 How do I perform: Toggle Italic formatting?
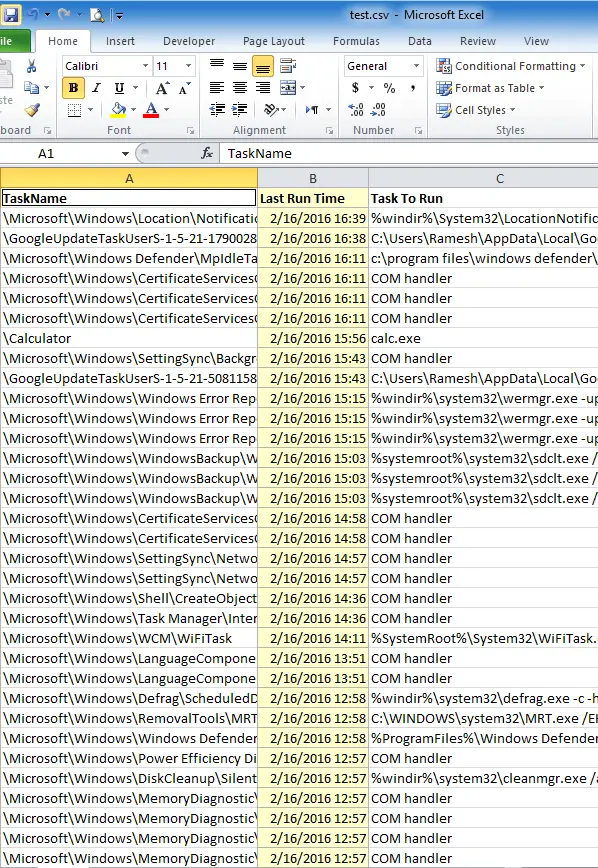[96, 88]
